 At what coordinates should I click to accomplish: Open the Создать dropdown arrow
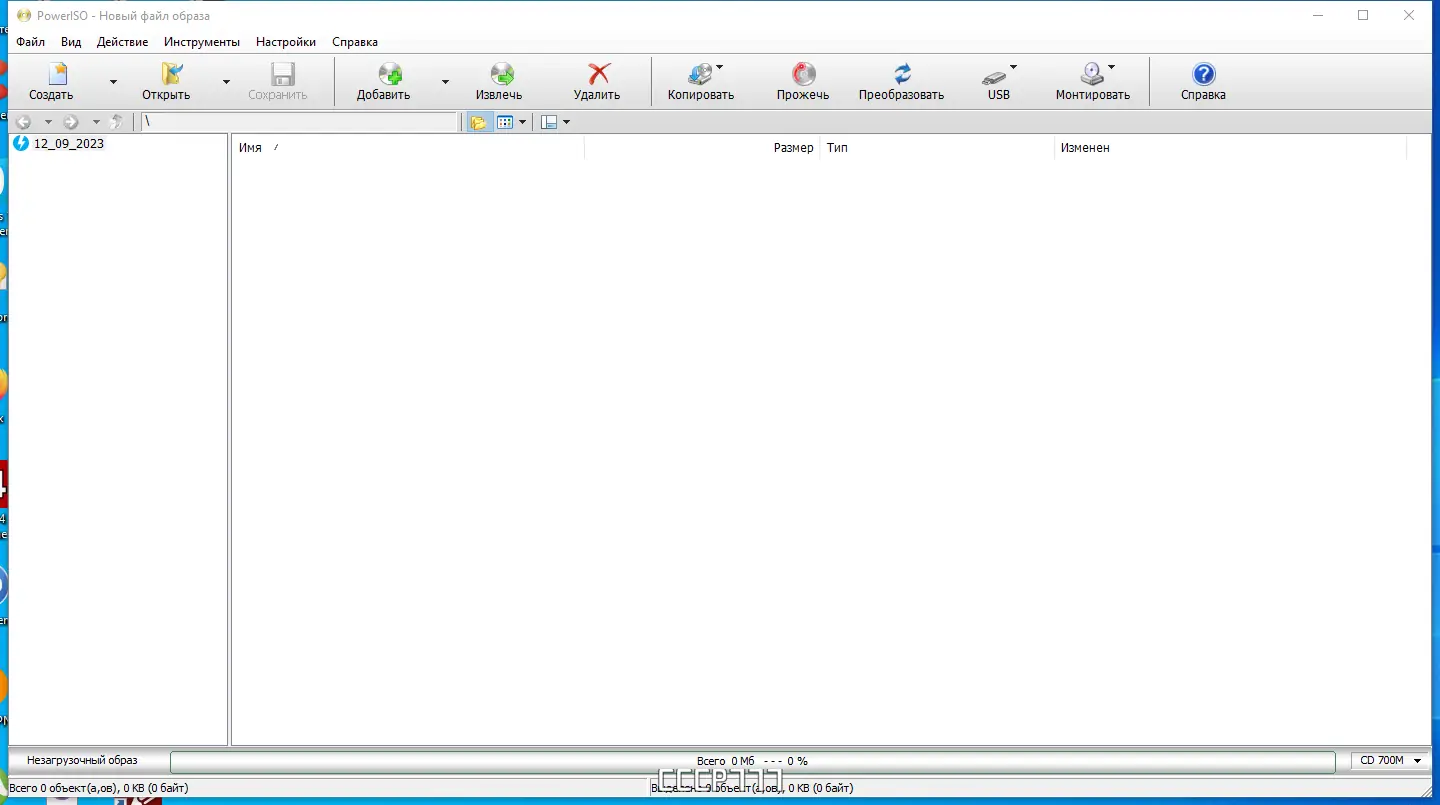(113, 82)
